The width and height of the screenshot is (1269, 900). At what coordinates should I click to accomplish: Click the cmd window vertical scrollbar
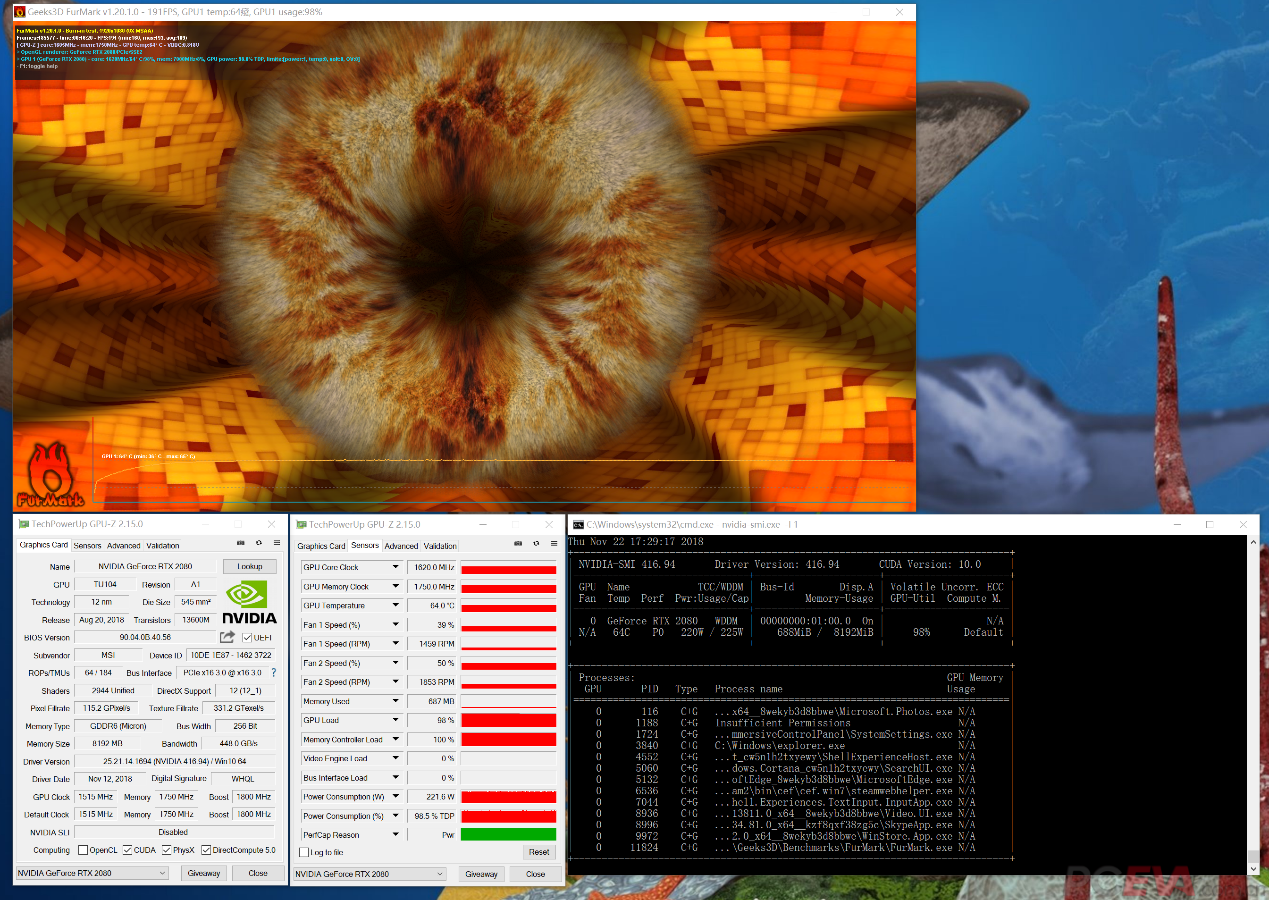(x=1253, y=705)
